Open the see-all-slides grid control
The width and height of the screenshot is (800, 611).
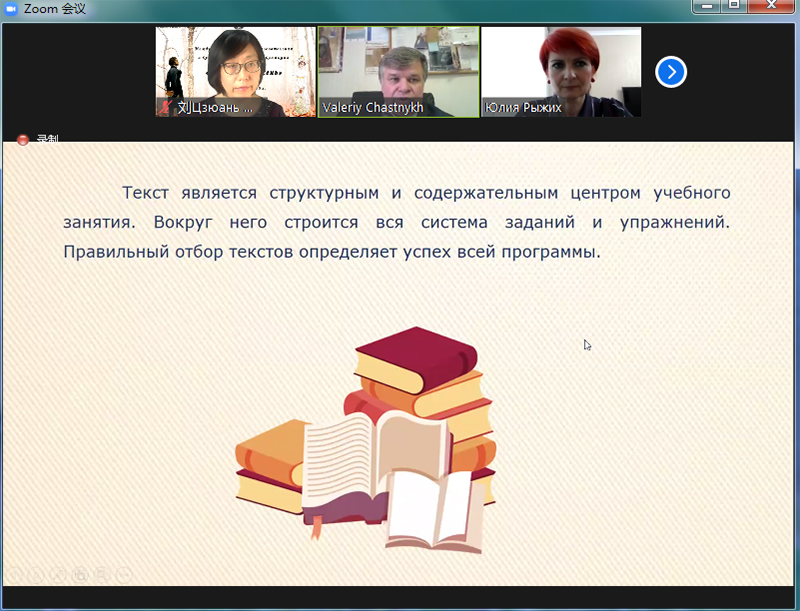[79, 574]
